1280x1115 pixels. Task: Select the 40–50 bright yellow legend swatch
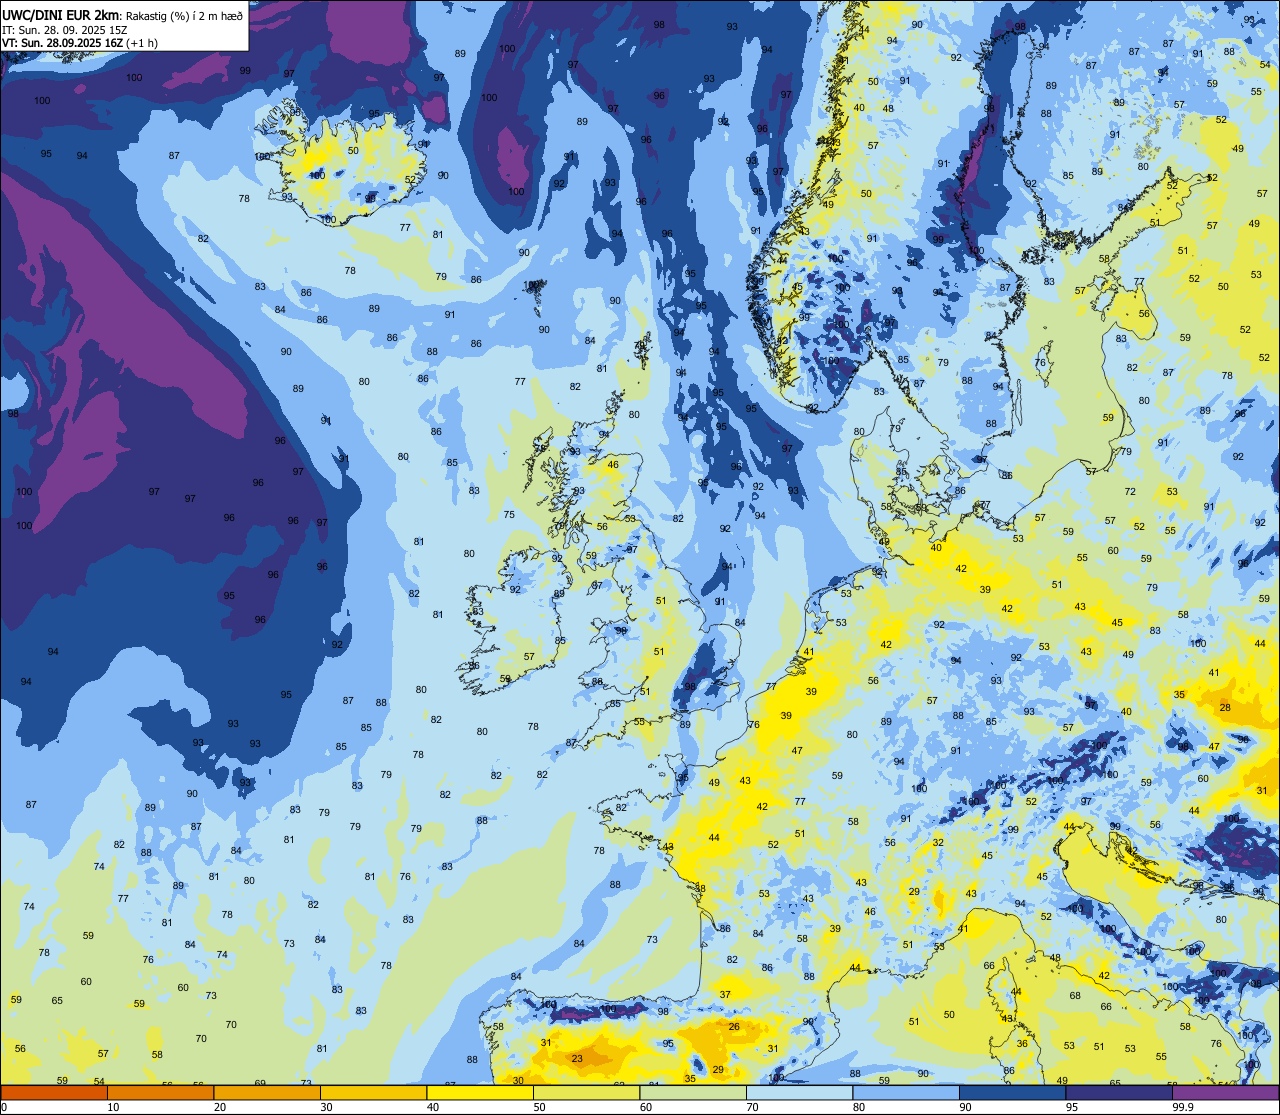(480, 1092)
